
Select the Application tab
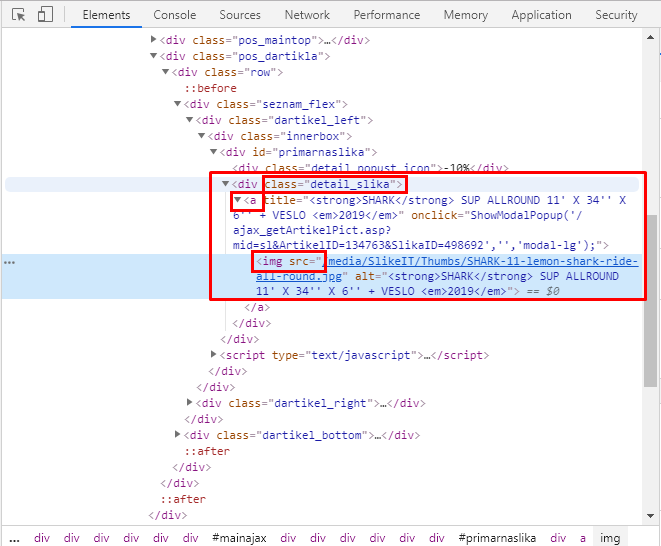pos(541,15)
